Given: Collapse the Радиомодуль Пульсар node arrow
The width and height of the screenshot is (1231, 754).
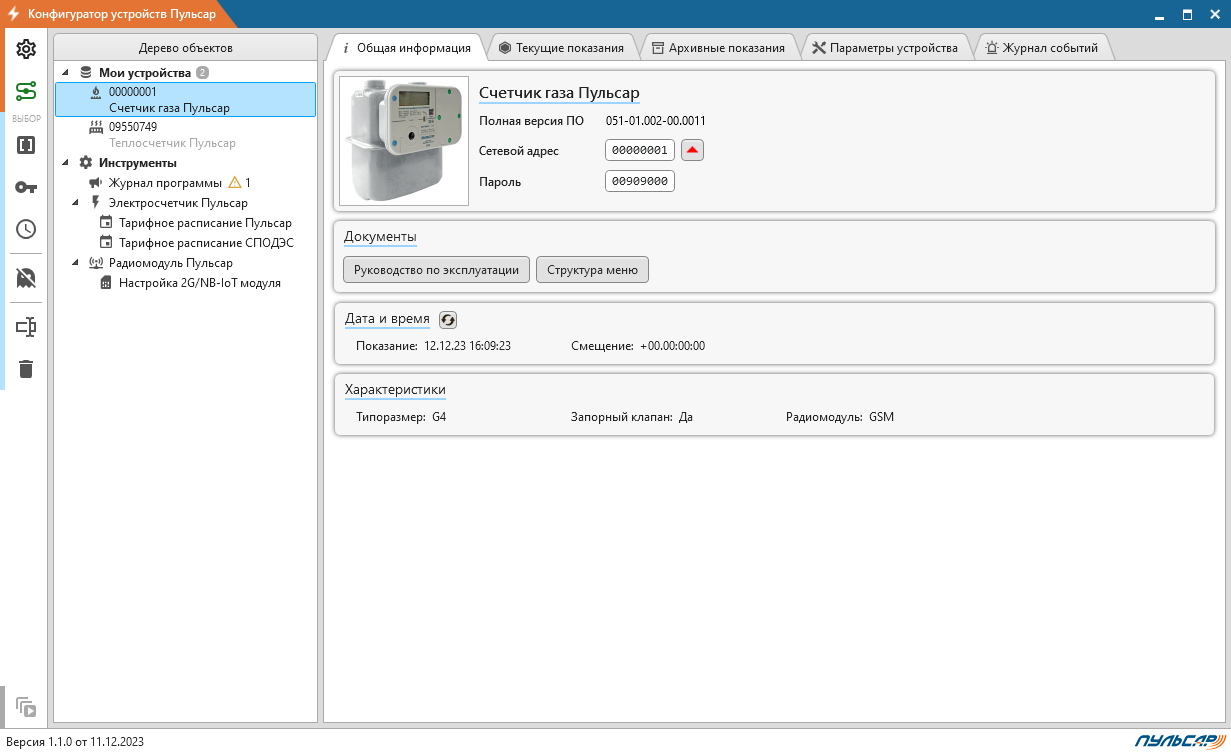Looking at the screenshot, I should point(75,263).
